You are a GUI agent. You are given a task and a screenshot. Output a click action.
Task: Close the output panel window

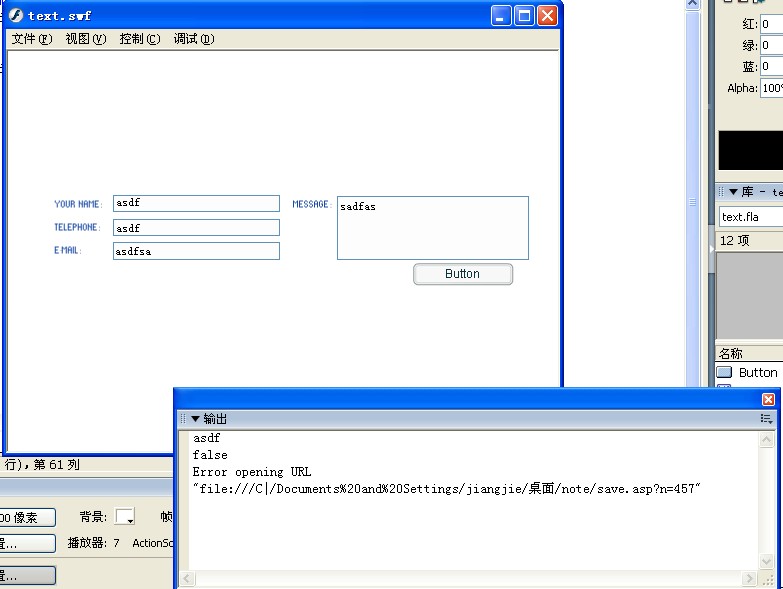click(x=768, y=399)
